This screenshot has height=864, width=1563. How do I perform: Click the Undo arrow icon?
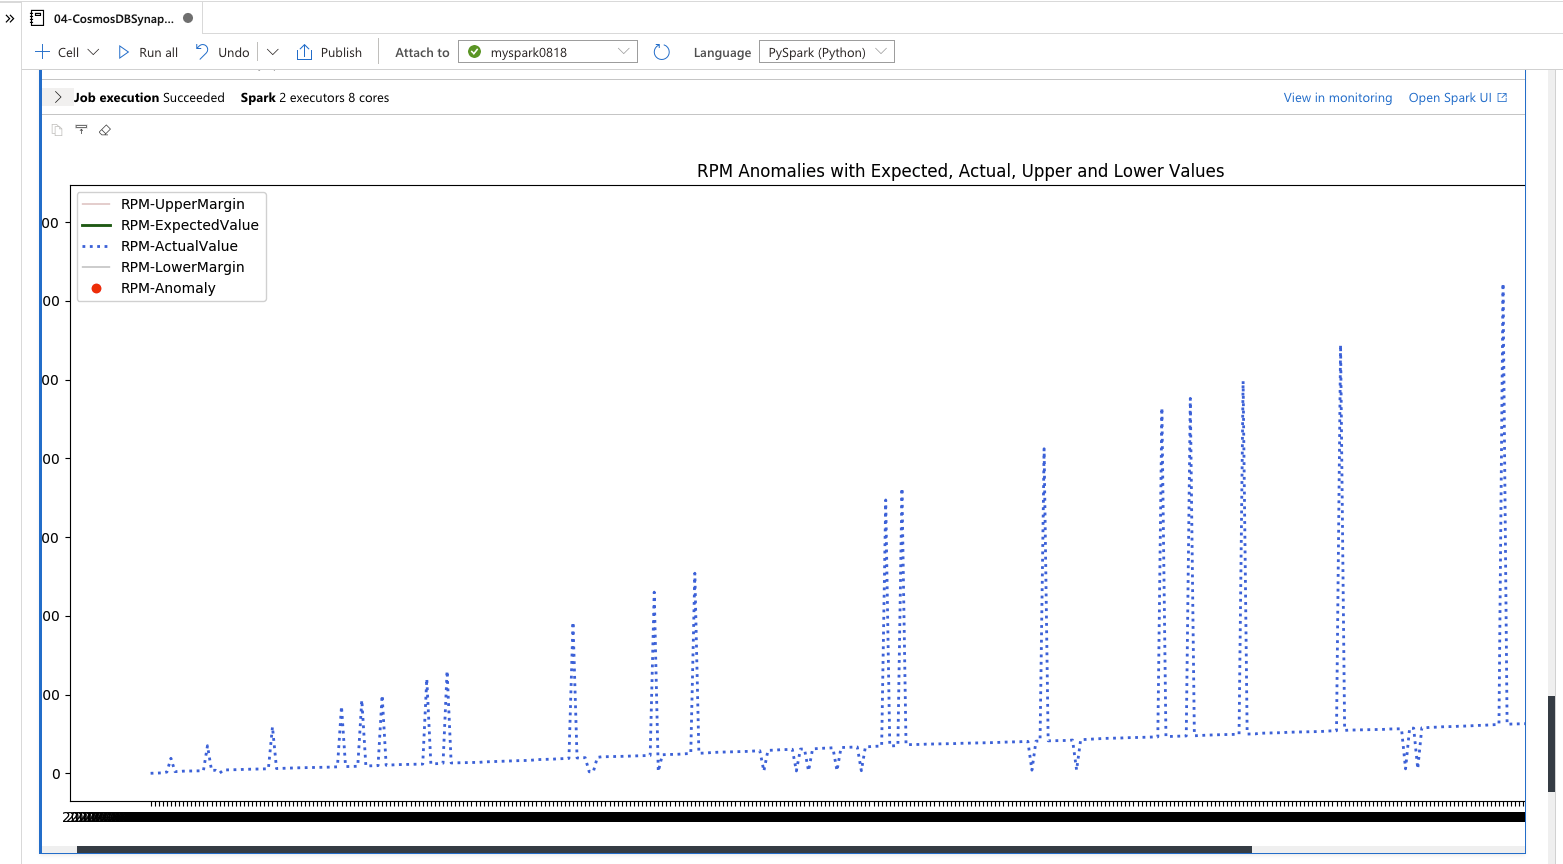[202, 51]
